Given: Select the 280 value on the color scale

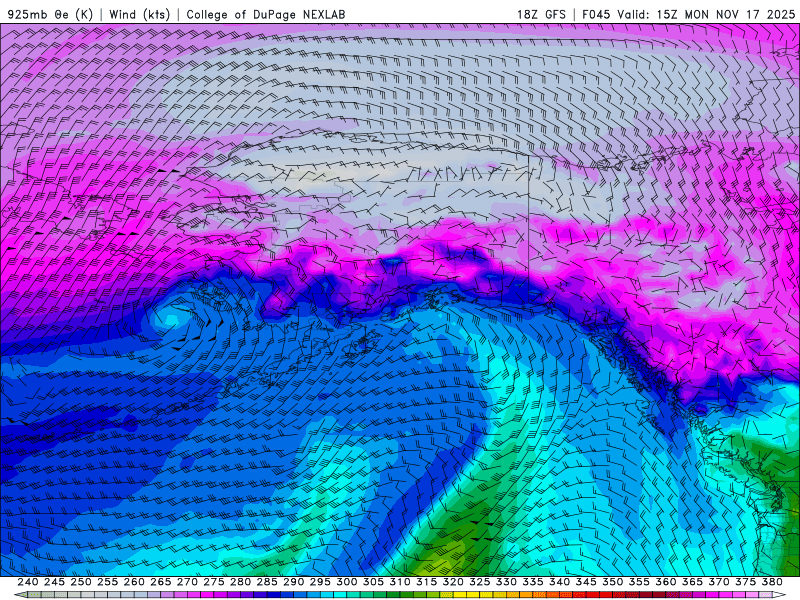Looking at the screenshot, I should (240, 582).
